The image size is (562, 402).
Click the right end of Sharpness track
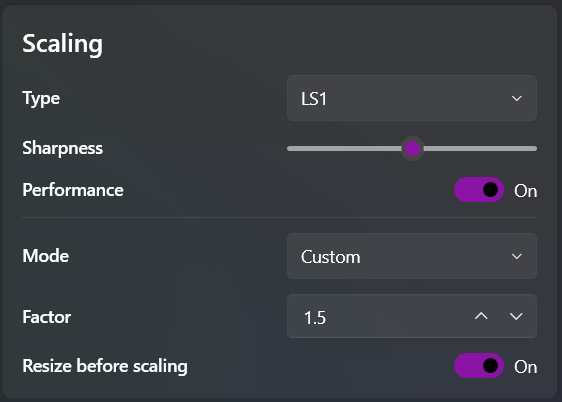[533, 149]
